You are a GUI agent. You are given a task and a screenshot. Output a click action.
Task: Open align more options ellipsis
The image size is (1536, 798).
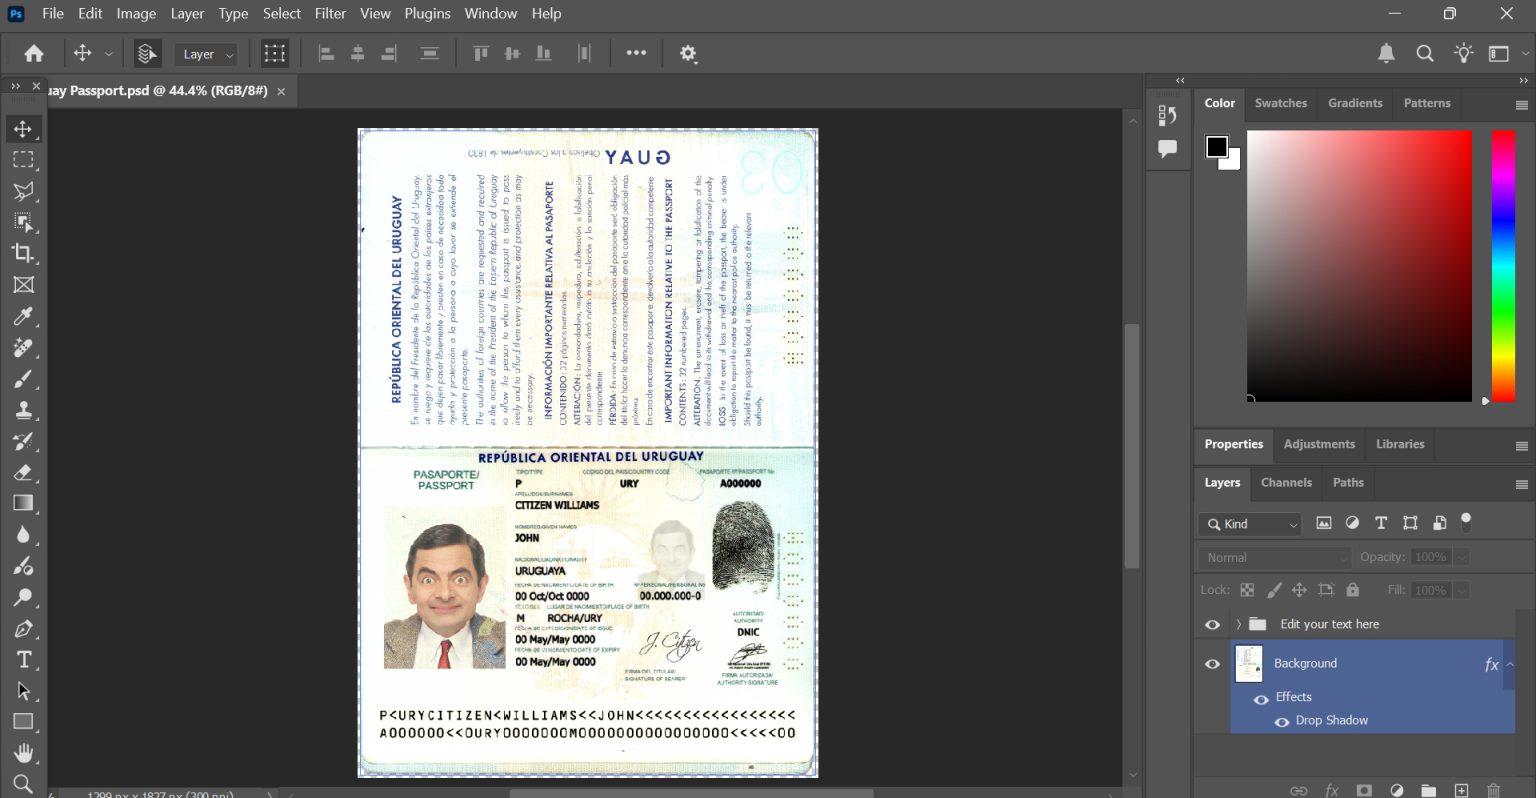click(636, 54)
